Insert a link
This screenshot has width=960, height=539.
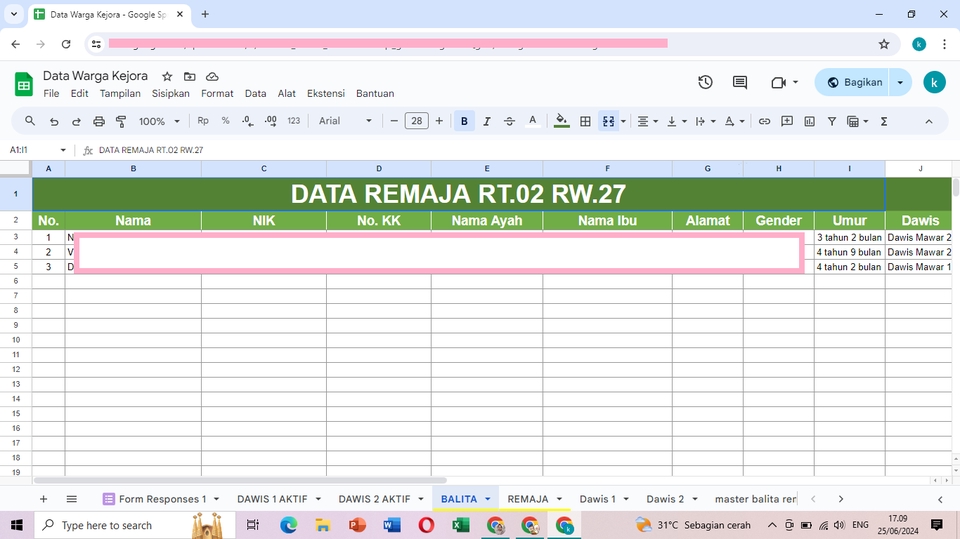coord(764,121)
